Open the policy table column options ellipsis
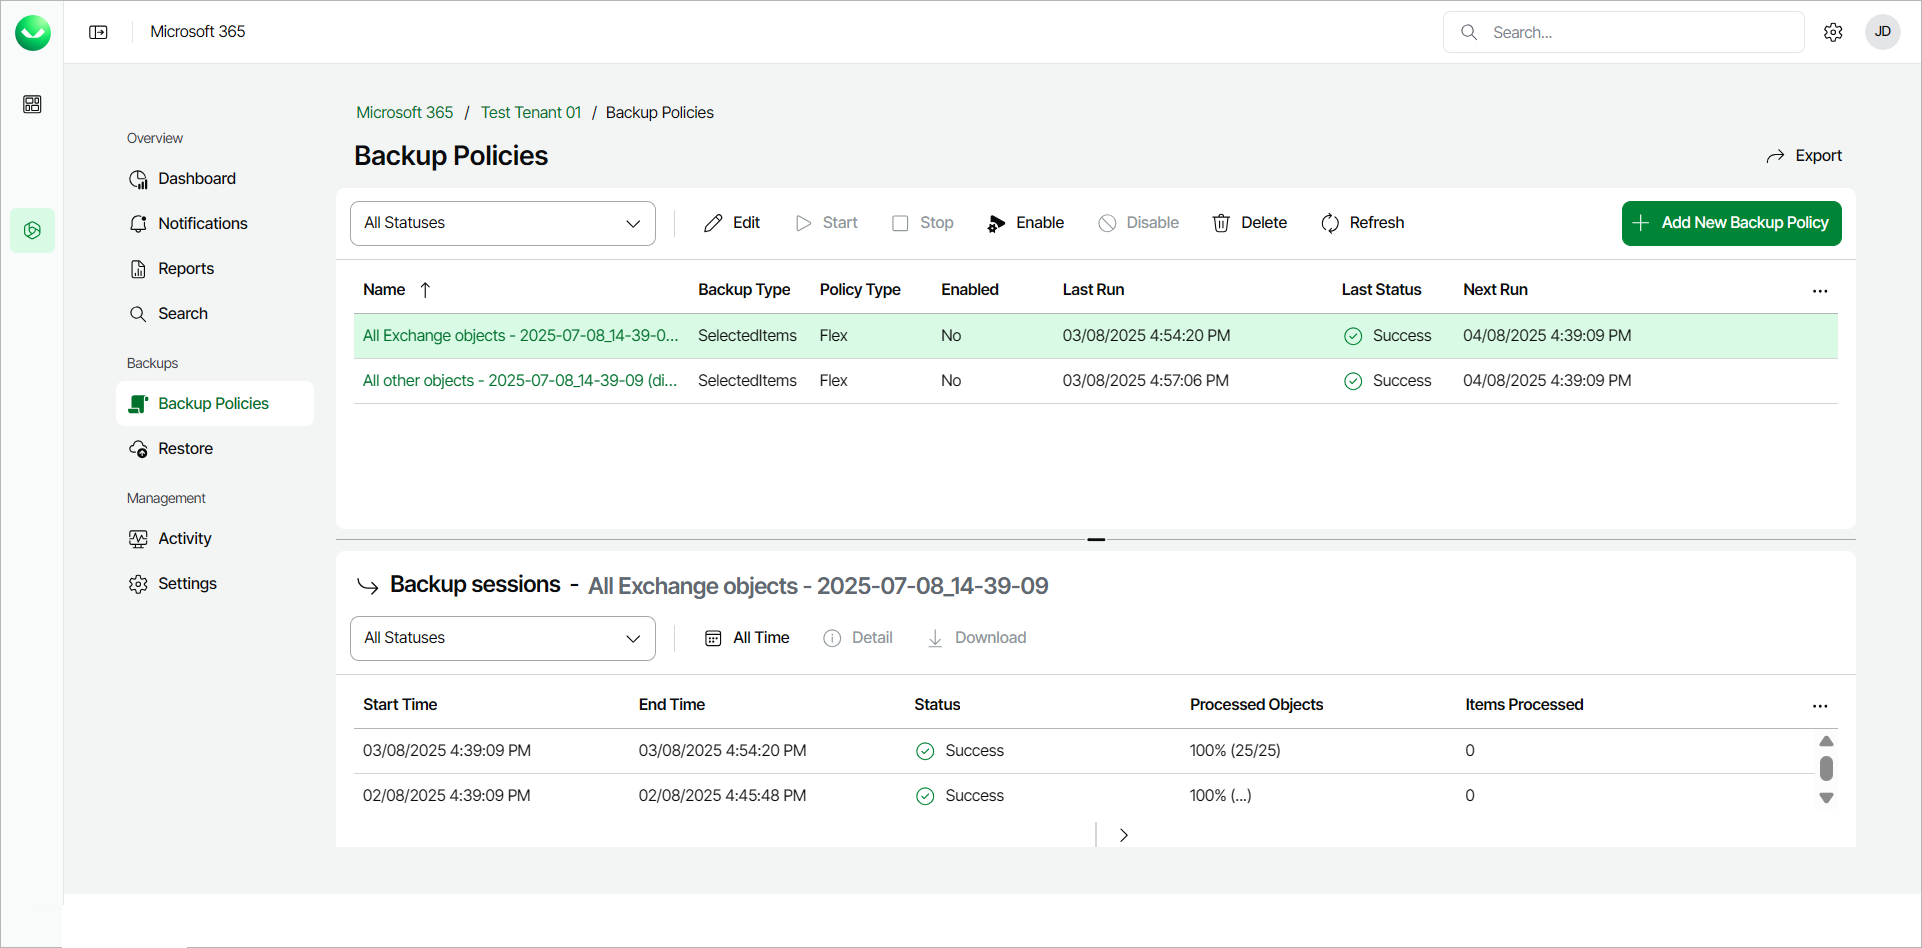The image size is (1922, 948). click(x=1820, y=291)
